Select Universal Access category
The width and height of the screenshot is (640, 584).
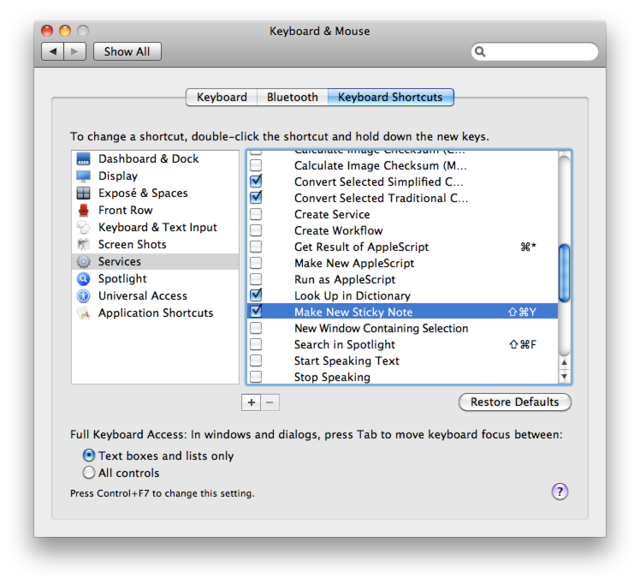point(155,296)
